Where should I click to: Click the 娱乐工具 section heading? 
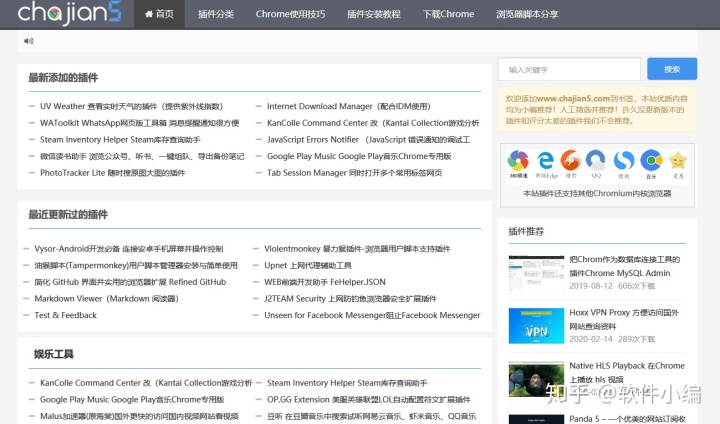[54, 354]
